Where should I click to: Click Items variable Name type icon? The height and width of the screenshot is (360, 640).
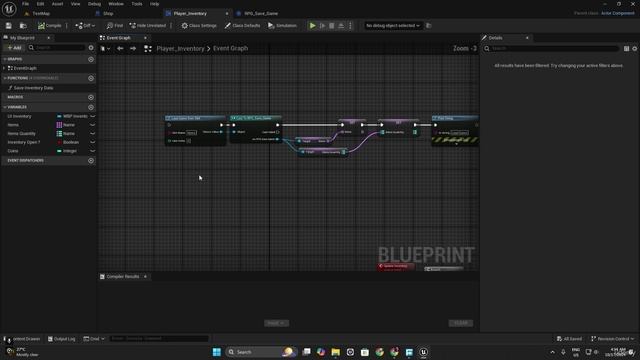[59, 125]
